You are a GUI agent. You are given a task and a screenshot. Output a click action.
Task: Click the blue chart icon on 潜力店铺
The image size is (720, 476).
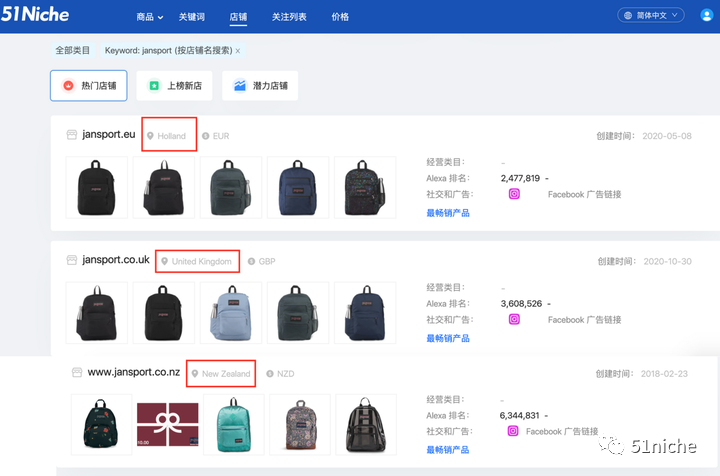pyautogui.click(x=240, y=85)
